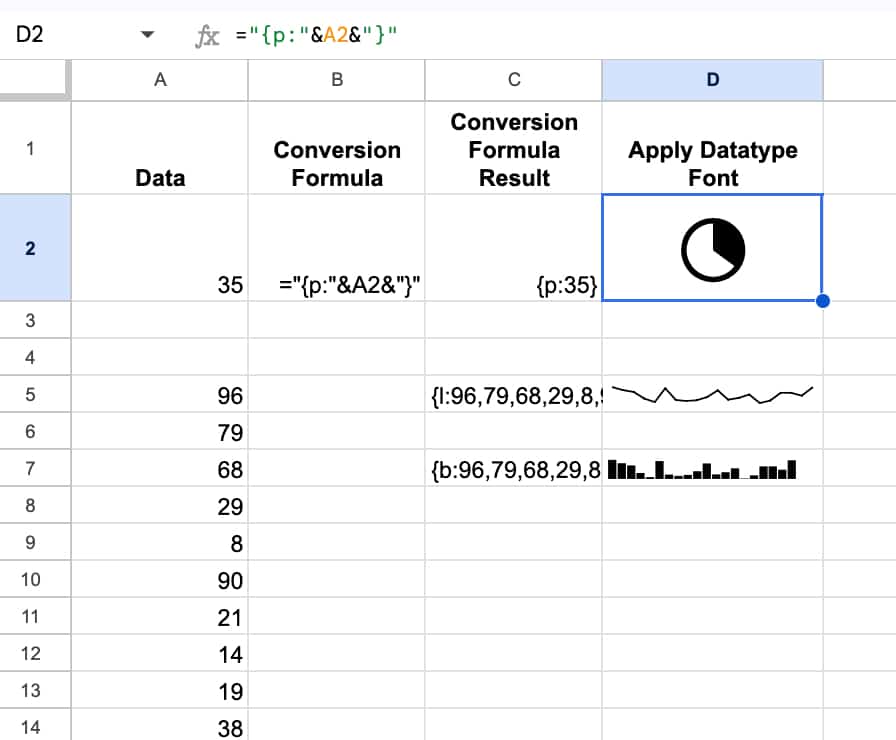Click into the formula bar text
The image size is (896, 740).
(x=316, y=35)
